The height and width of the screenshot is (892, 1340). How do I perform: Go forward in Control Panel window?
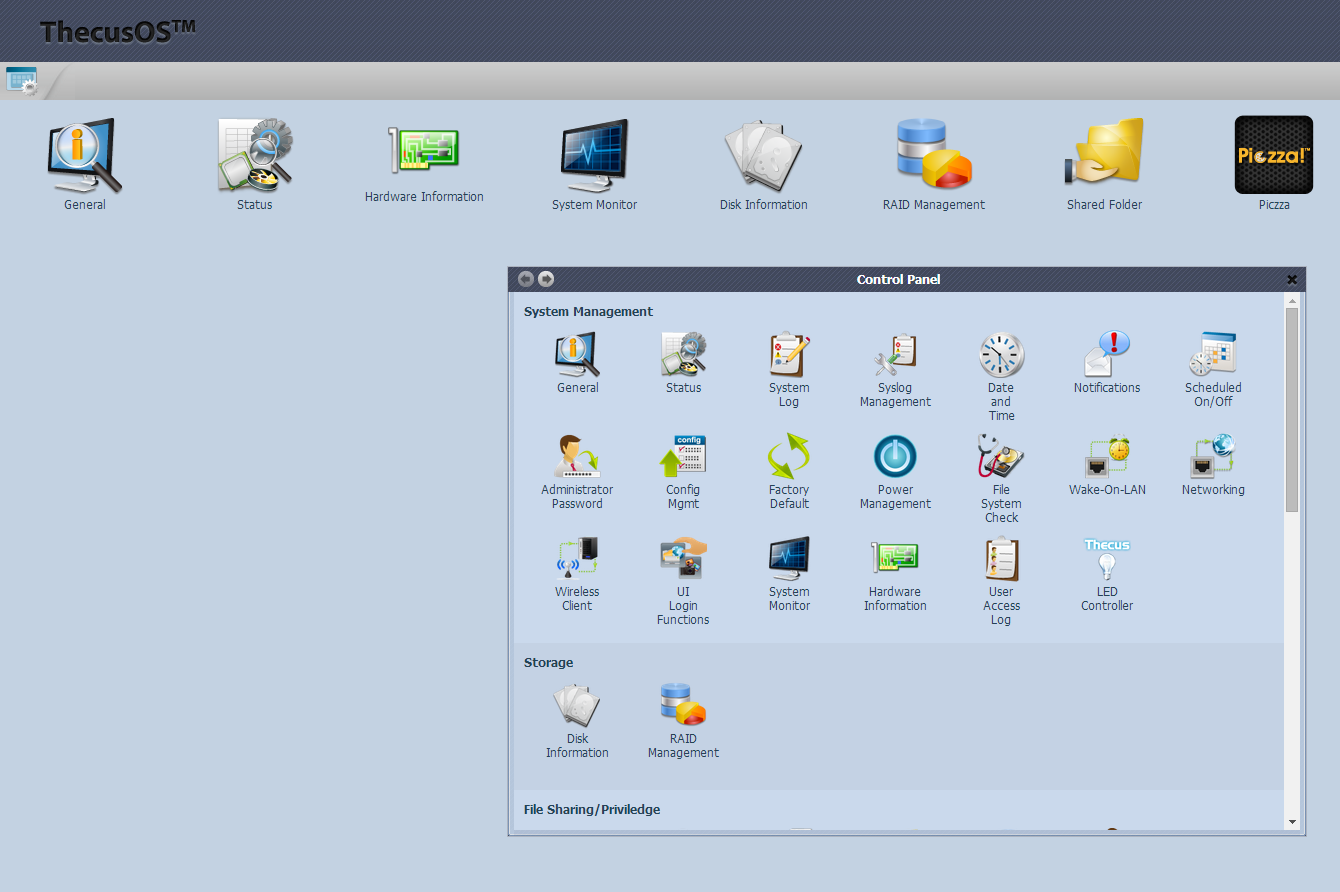(x=546, y=279)
